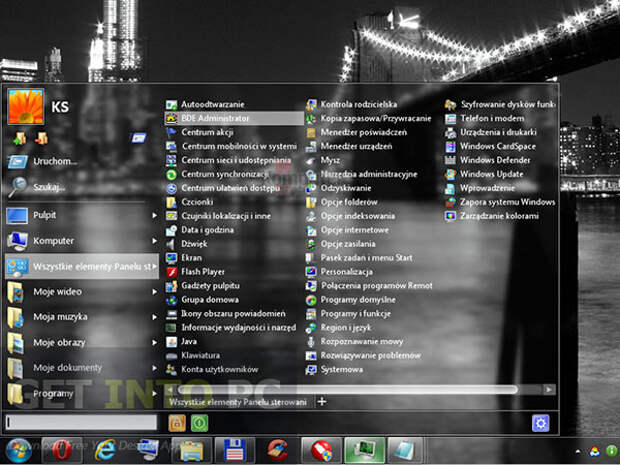Open Programy i funkcje item
620x465 pixels.
[x=348, y=314]
